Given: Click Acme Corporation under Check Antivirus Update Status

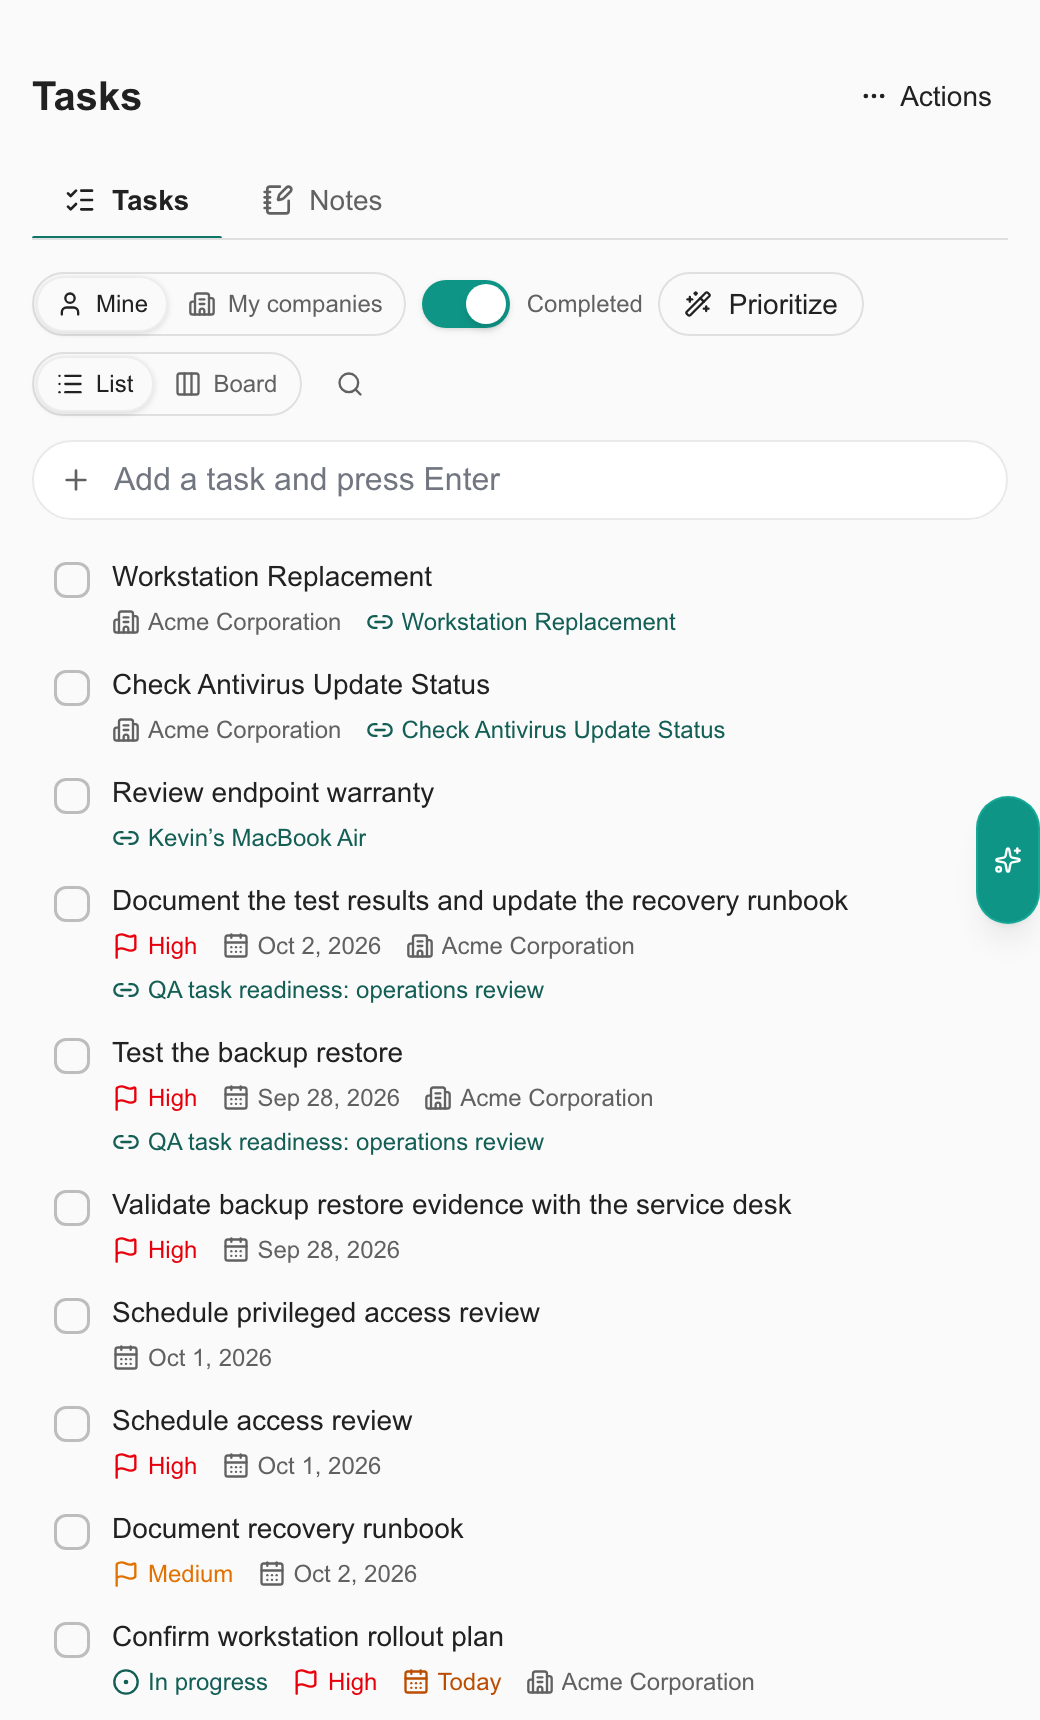Looking at the screenshot, I should 227,730.
